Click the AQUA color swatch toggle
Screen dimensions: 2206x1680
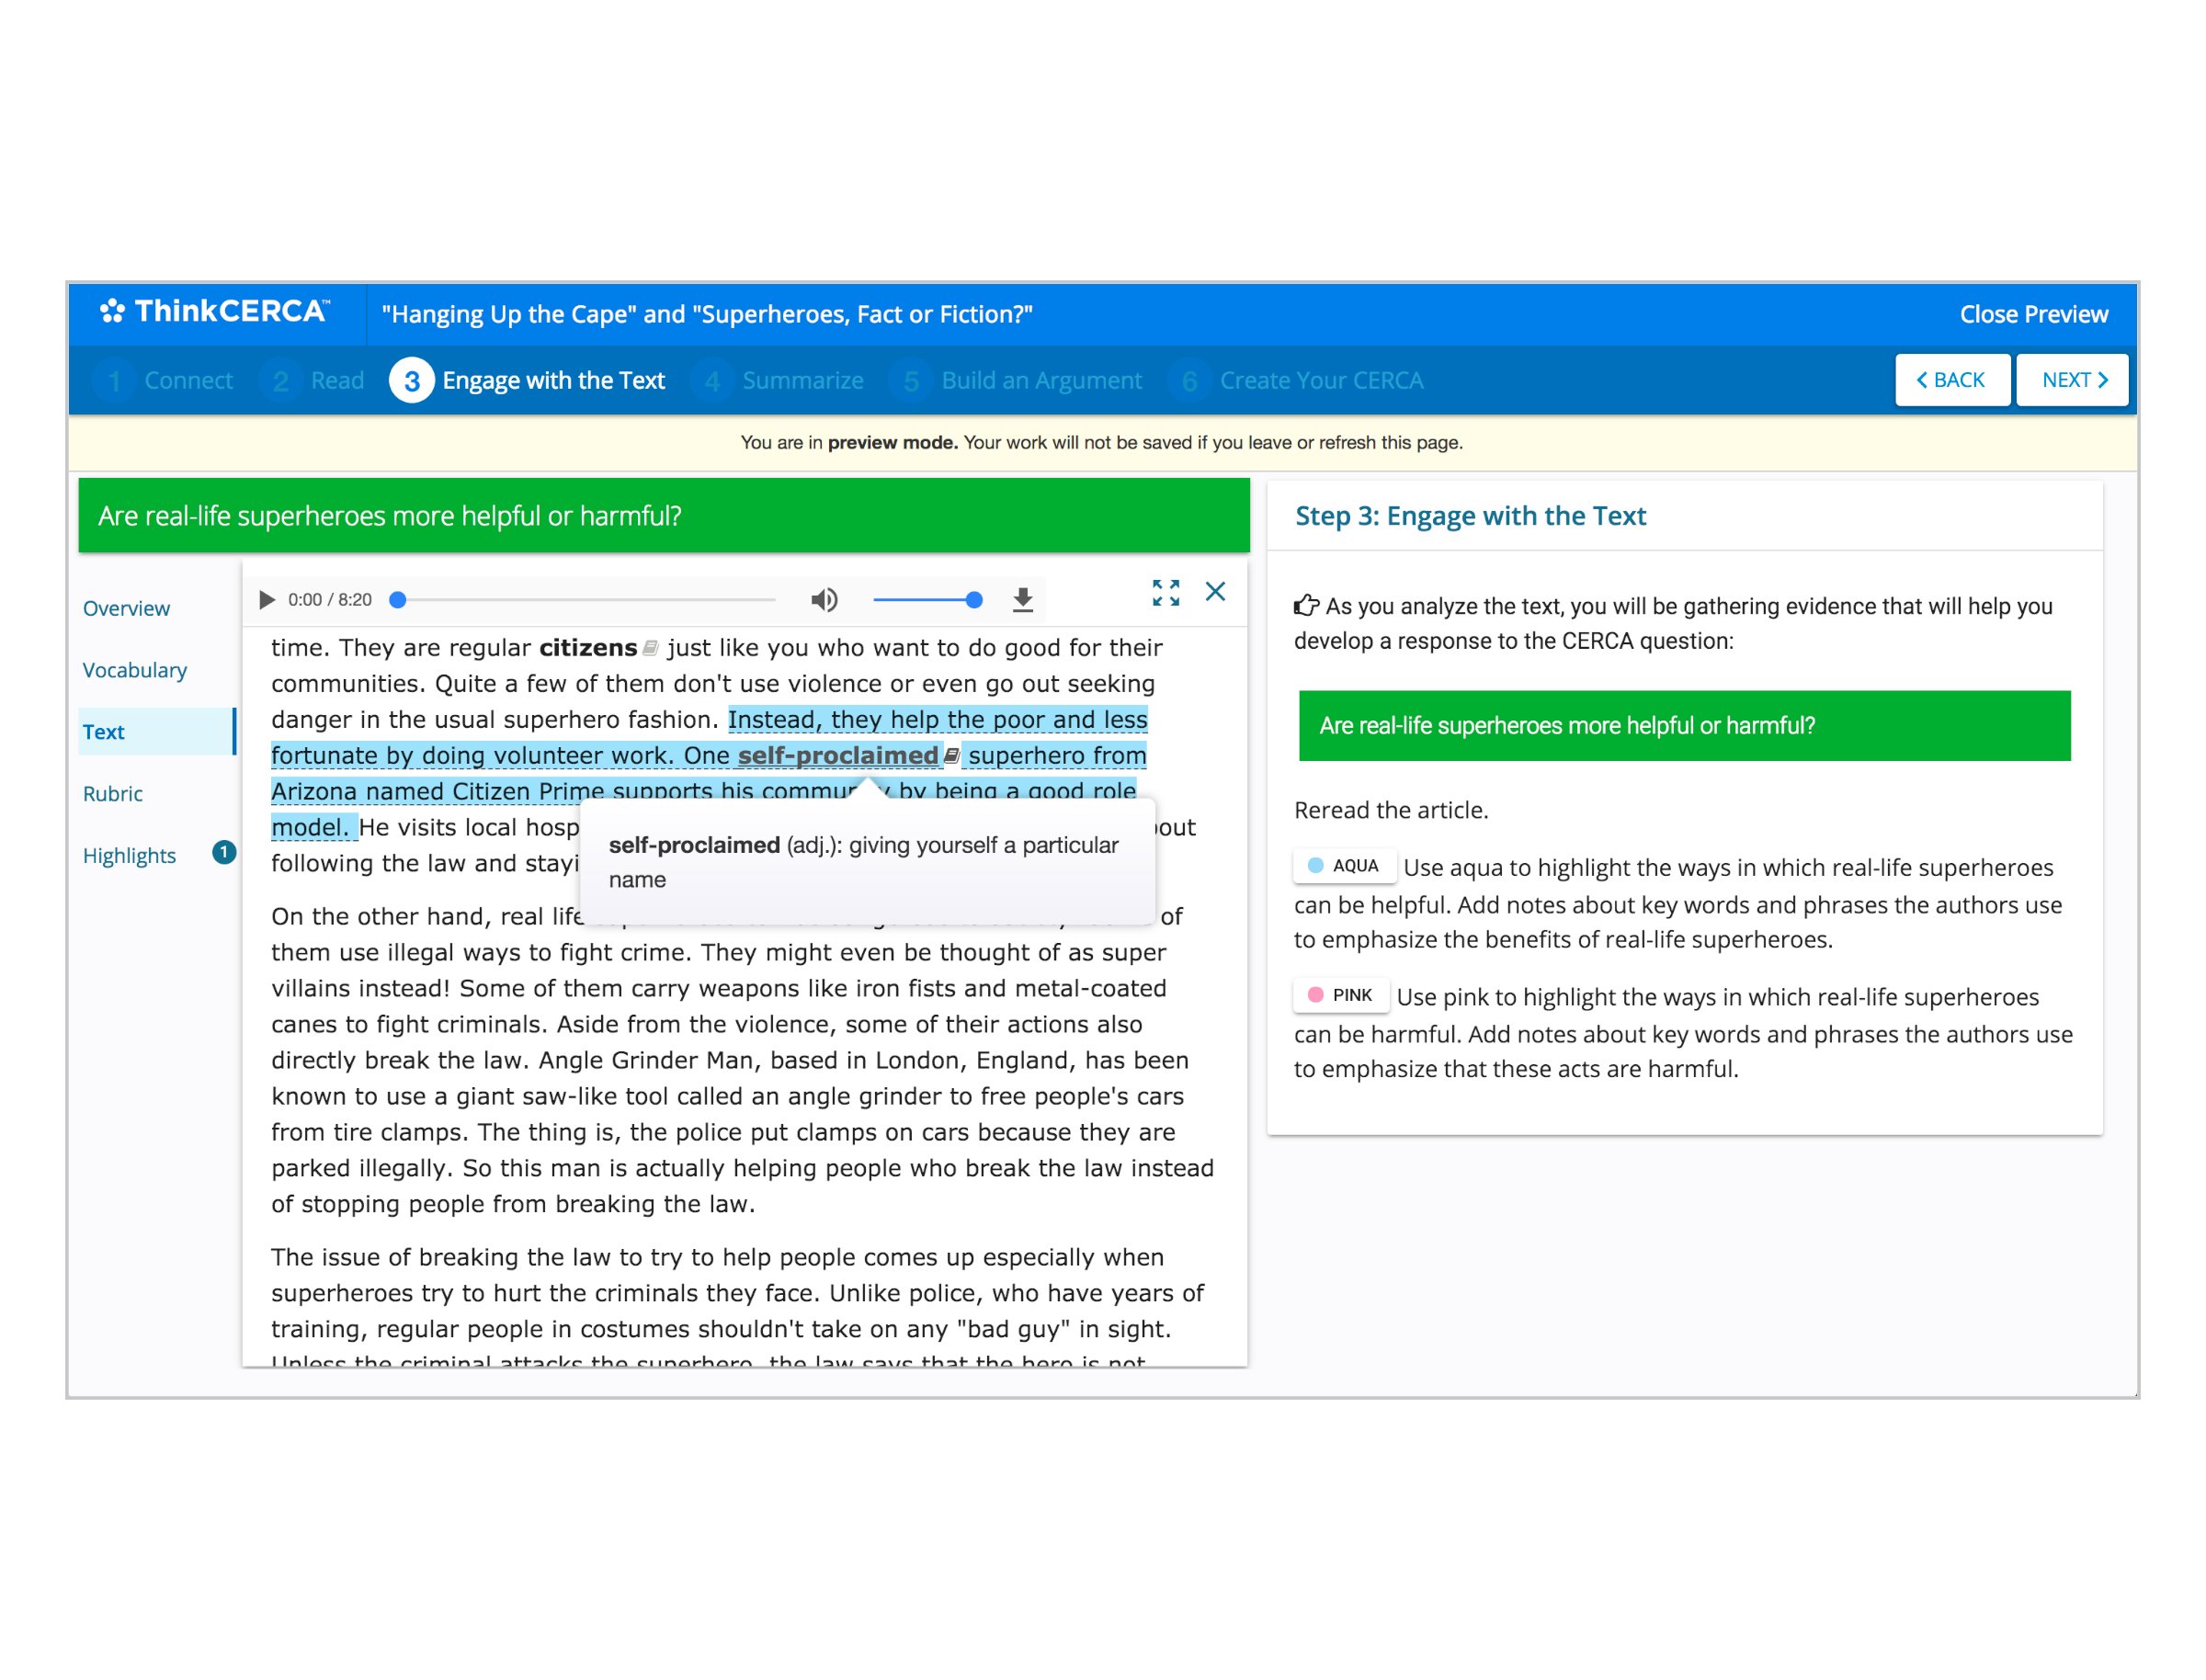pyautogui.click(x=1345, y=867)
